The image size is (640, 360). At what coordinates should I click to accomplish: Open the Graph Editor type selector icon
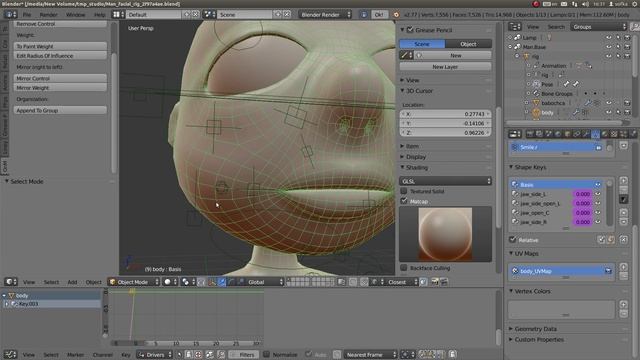10,354
